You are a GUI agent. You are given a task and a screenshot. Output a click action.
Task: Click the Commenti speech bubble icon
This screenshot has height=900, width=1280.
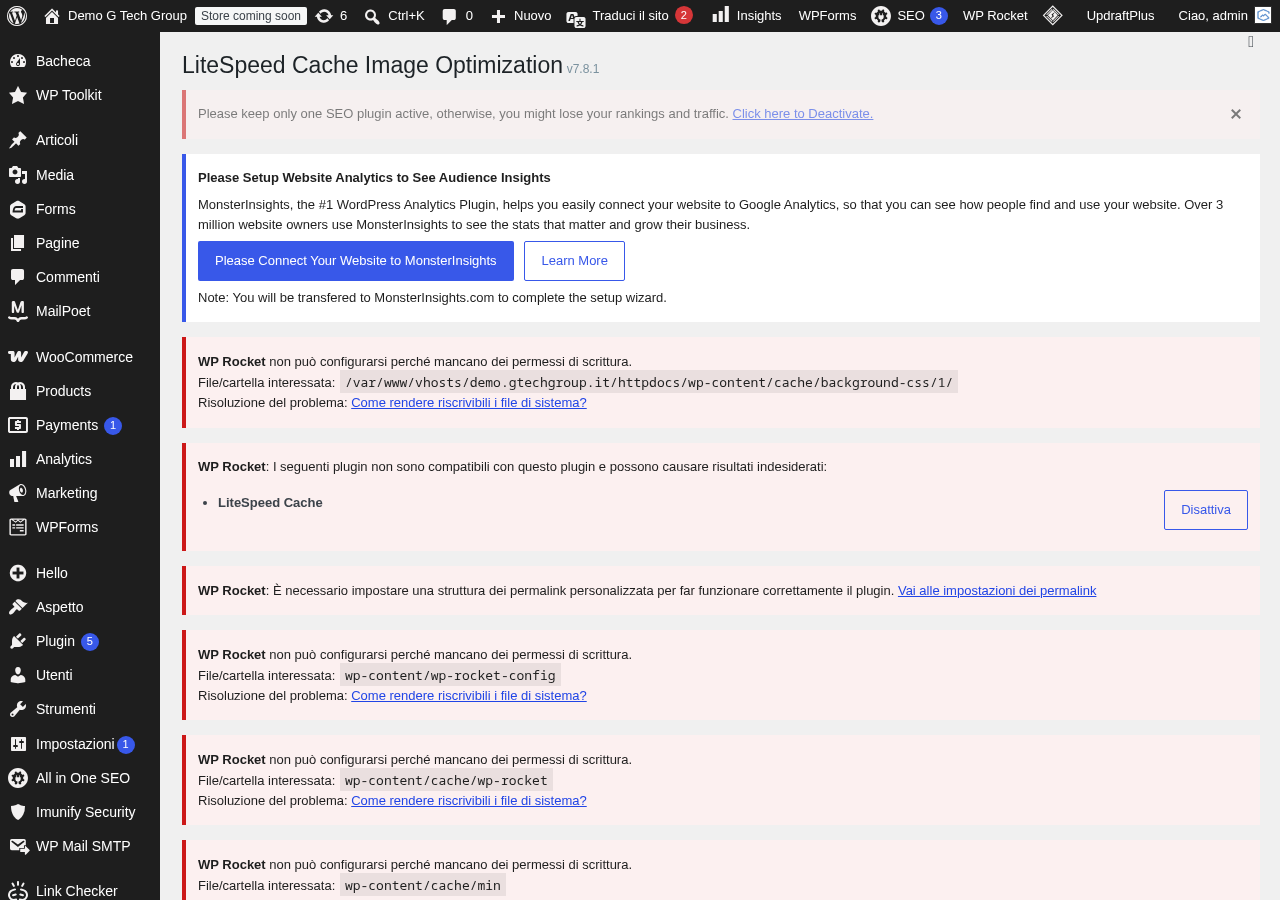18,277
